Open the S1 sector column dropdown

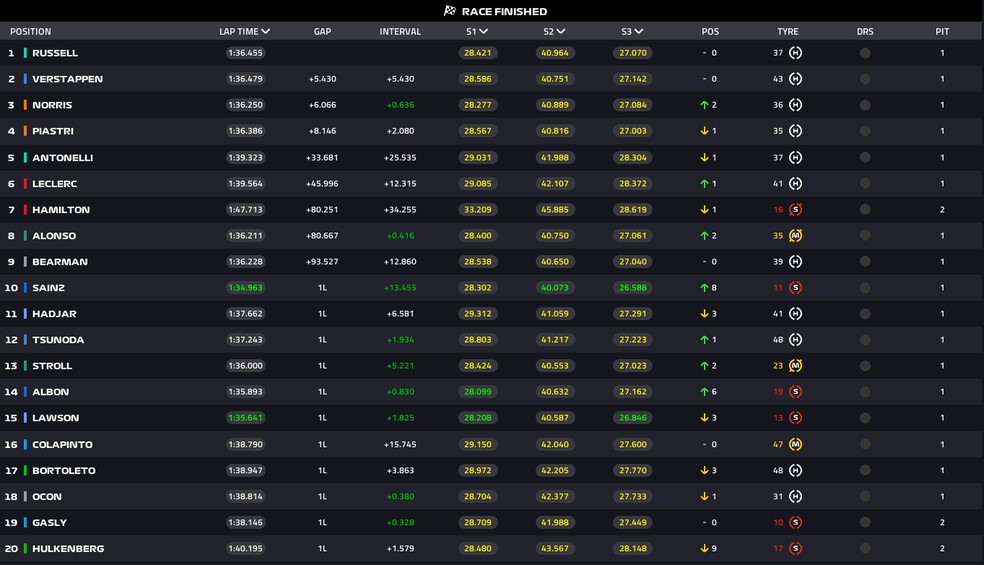click(483, 32)
